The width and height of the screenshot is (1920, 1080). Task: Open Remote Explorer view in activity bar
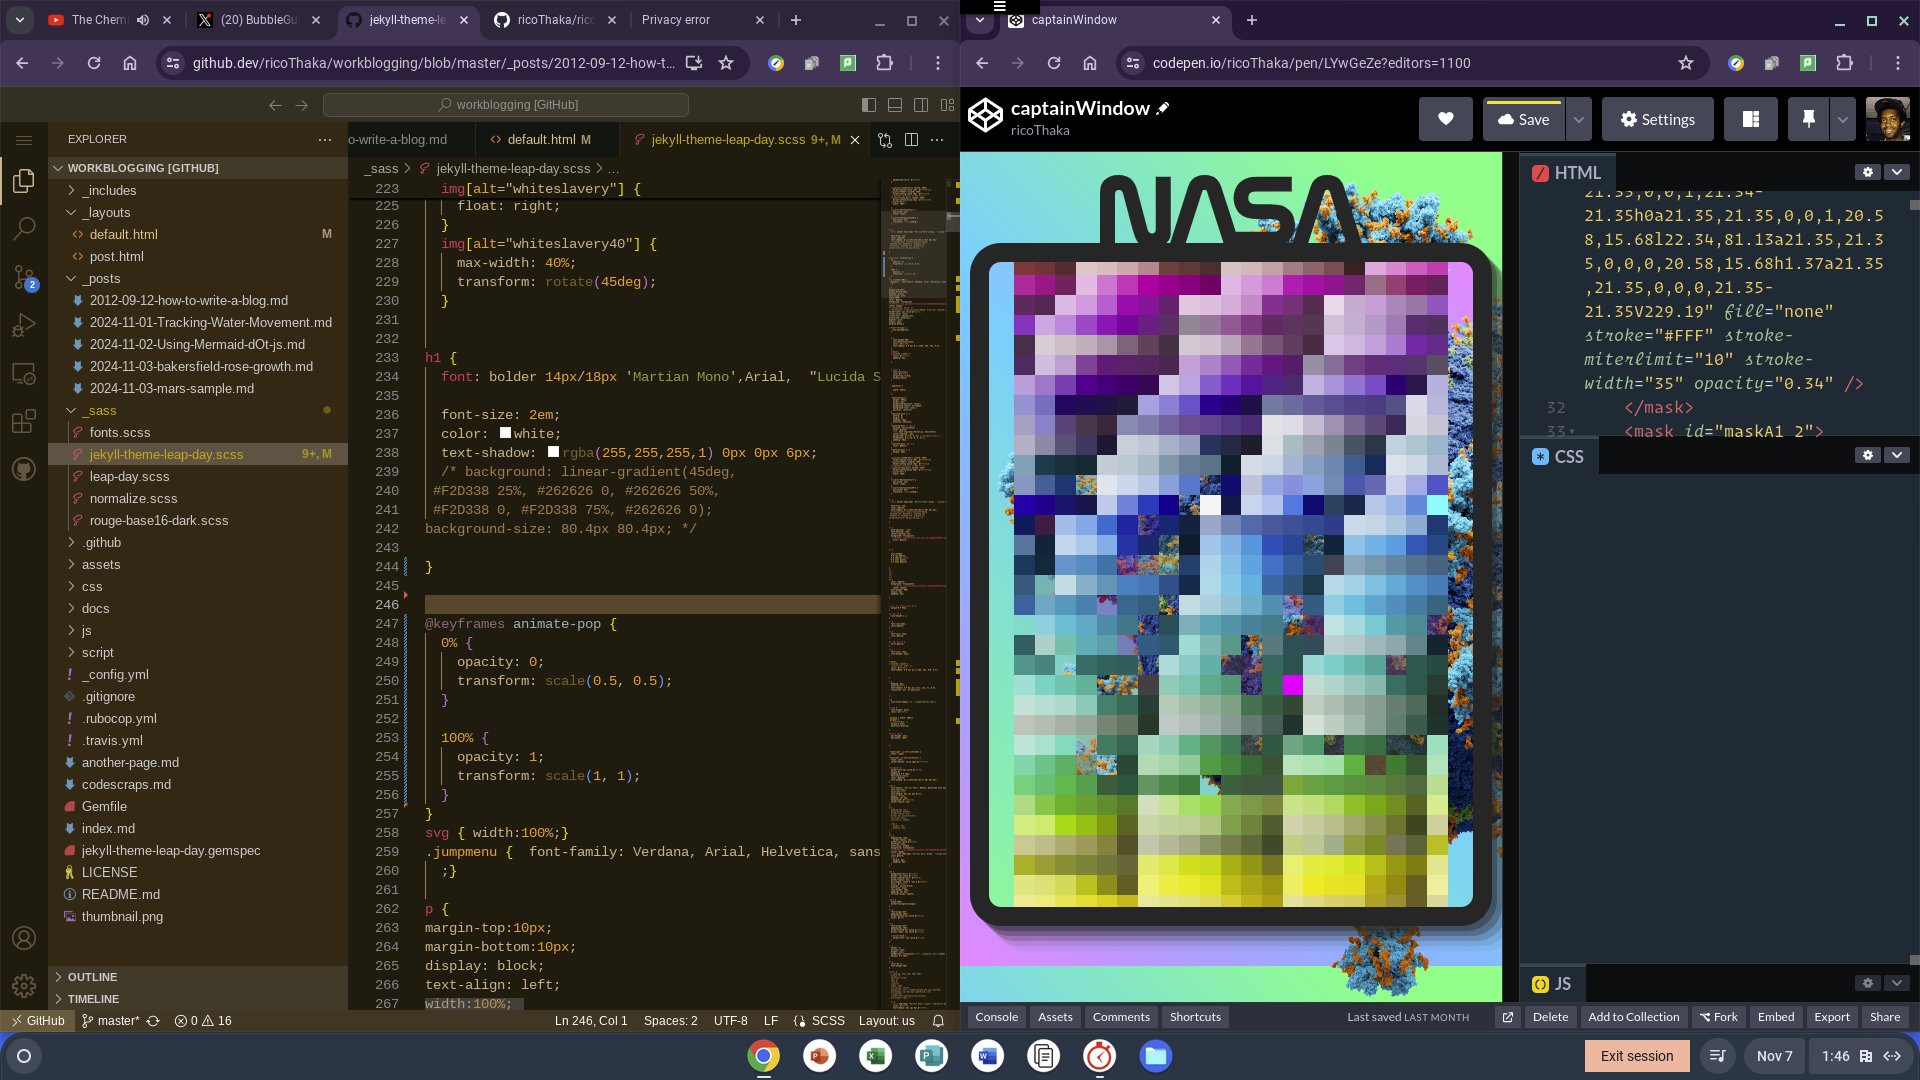[x=24, y=374]
